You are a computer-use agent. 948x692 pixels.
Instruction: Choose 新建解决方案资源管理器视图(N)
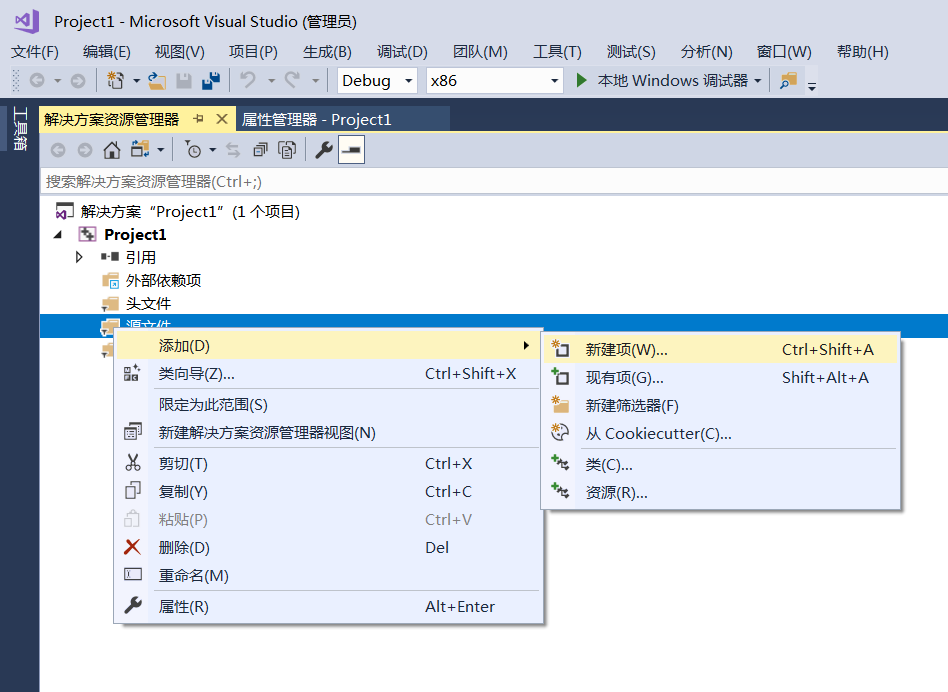tap(328, 433)
